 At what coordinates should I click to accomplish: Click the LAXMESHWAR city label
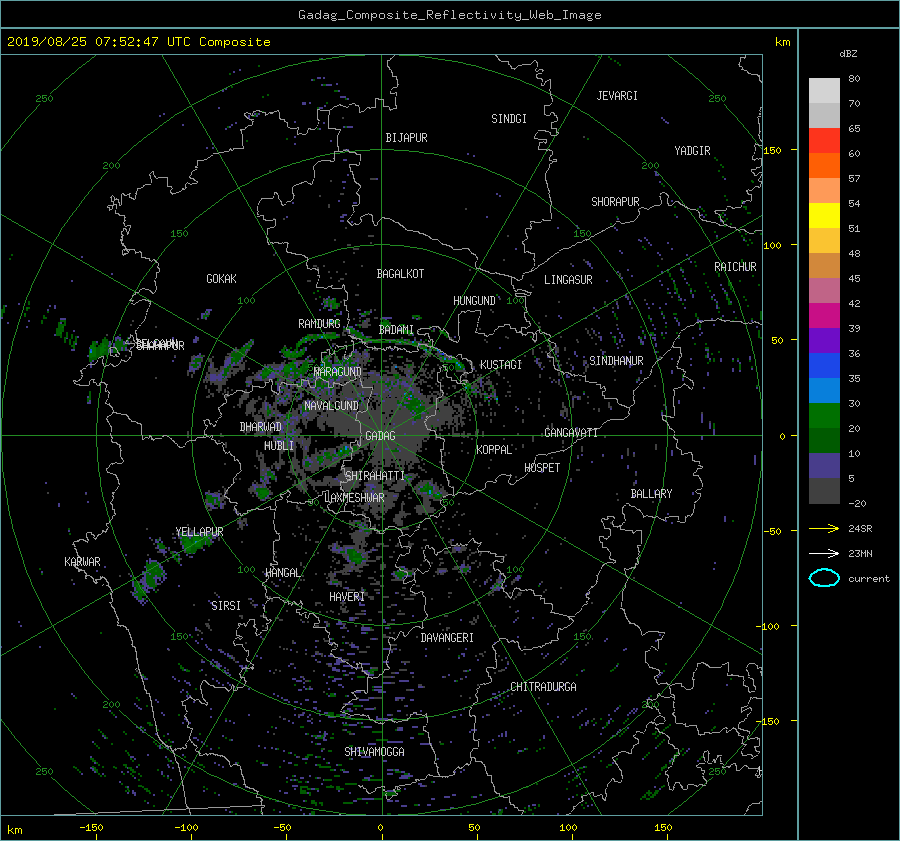click(x=354, y=498)
